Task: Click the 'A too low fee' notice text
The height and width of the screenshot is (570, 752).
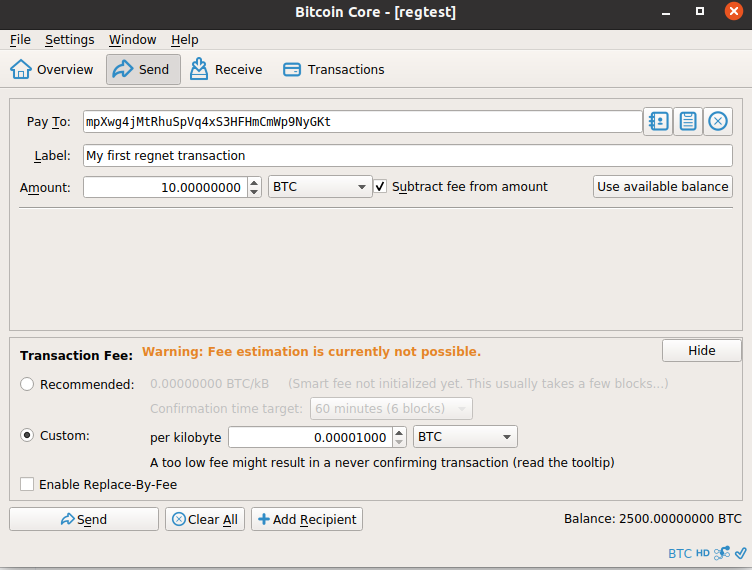Action: click(x=382, y=463)
